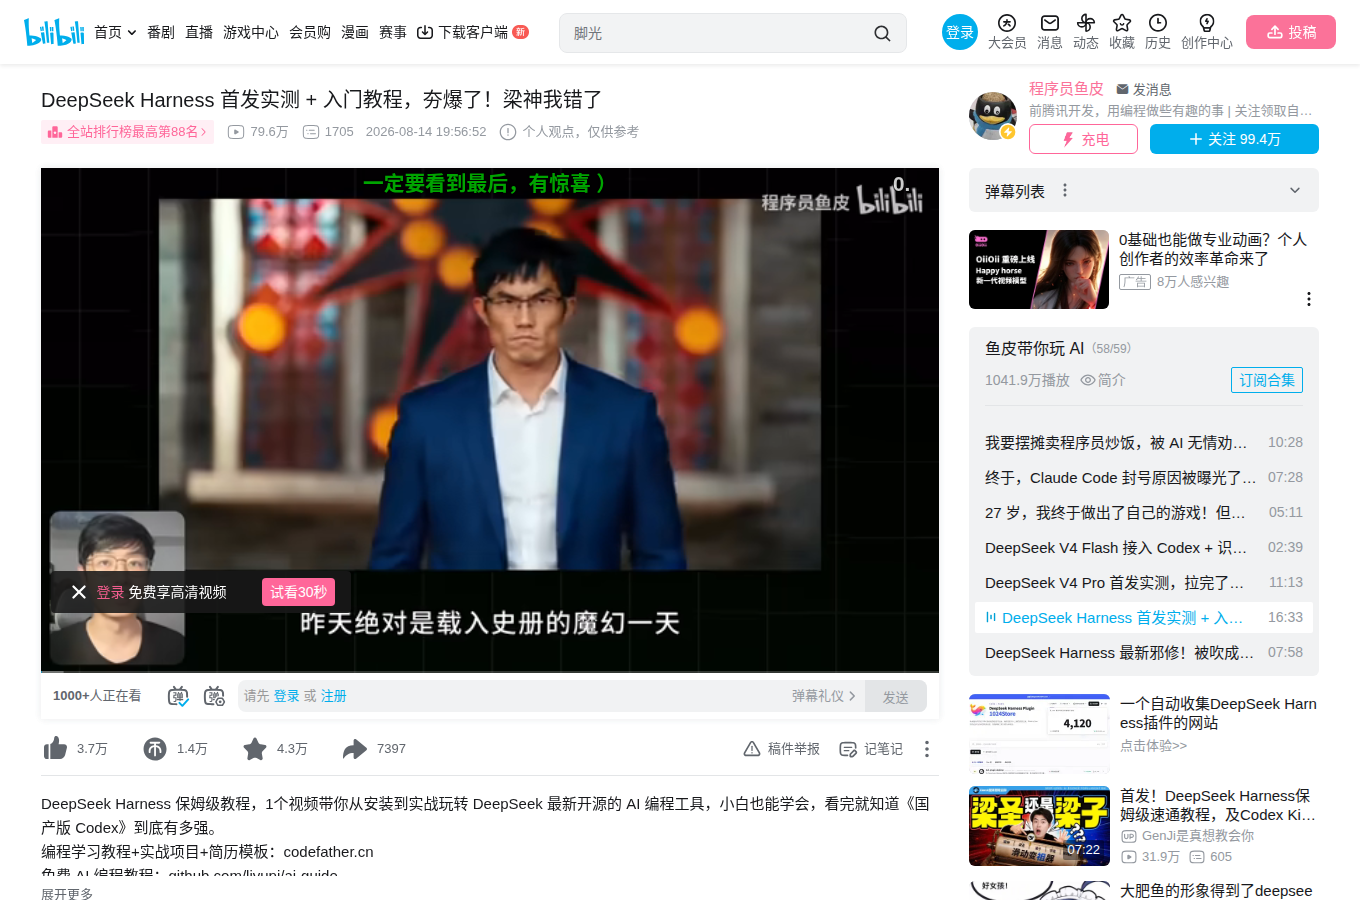Click the like thumbs-up icon

click(55, 749)
